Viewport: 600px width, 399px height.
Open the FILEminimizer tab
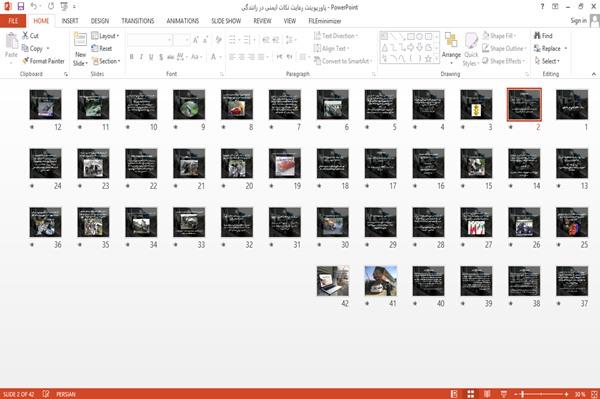(x=324, y=21)
